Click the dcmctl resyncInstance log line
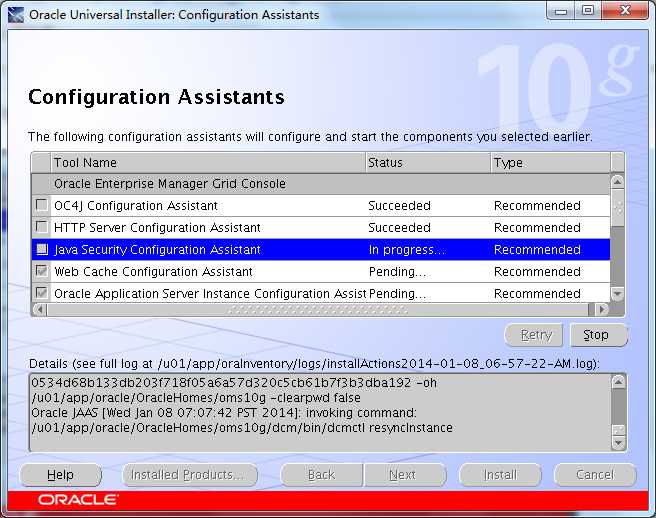Image resolution: width=656 pixels, height=518 pixels. [x=242, y=428]
